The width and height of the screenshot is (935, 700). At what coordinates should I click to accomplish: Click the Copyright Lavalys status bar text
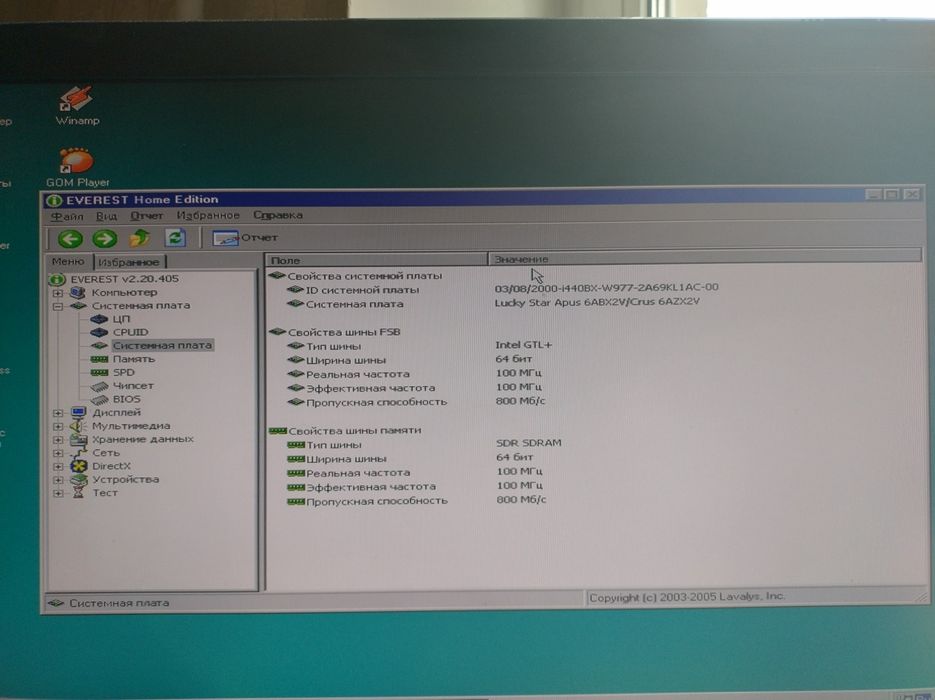point(687,596)
